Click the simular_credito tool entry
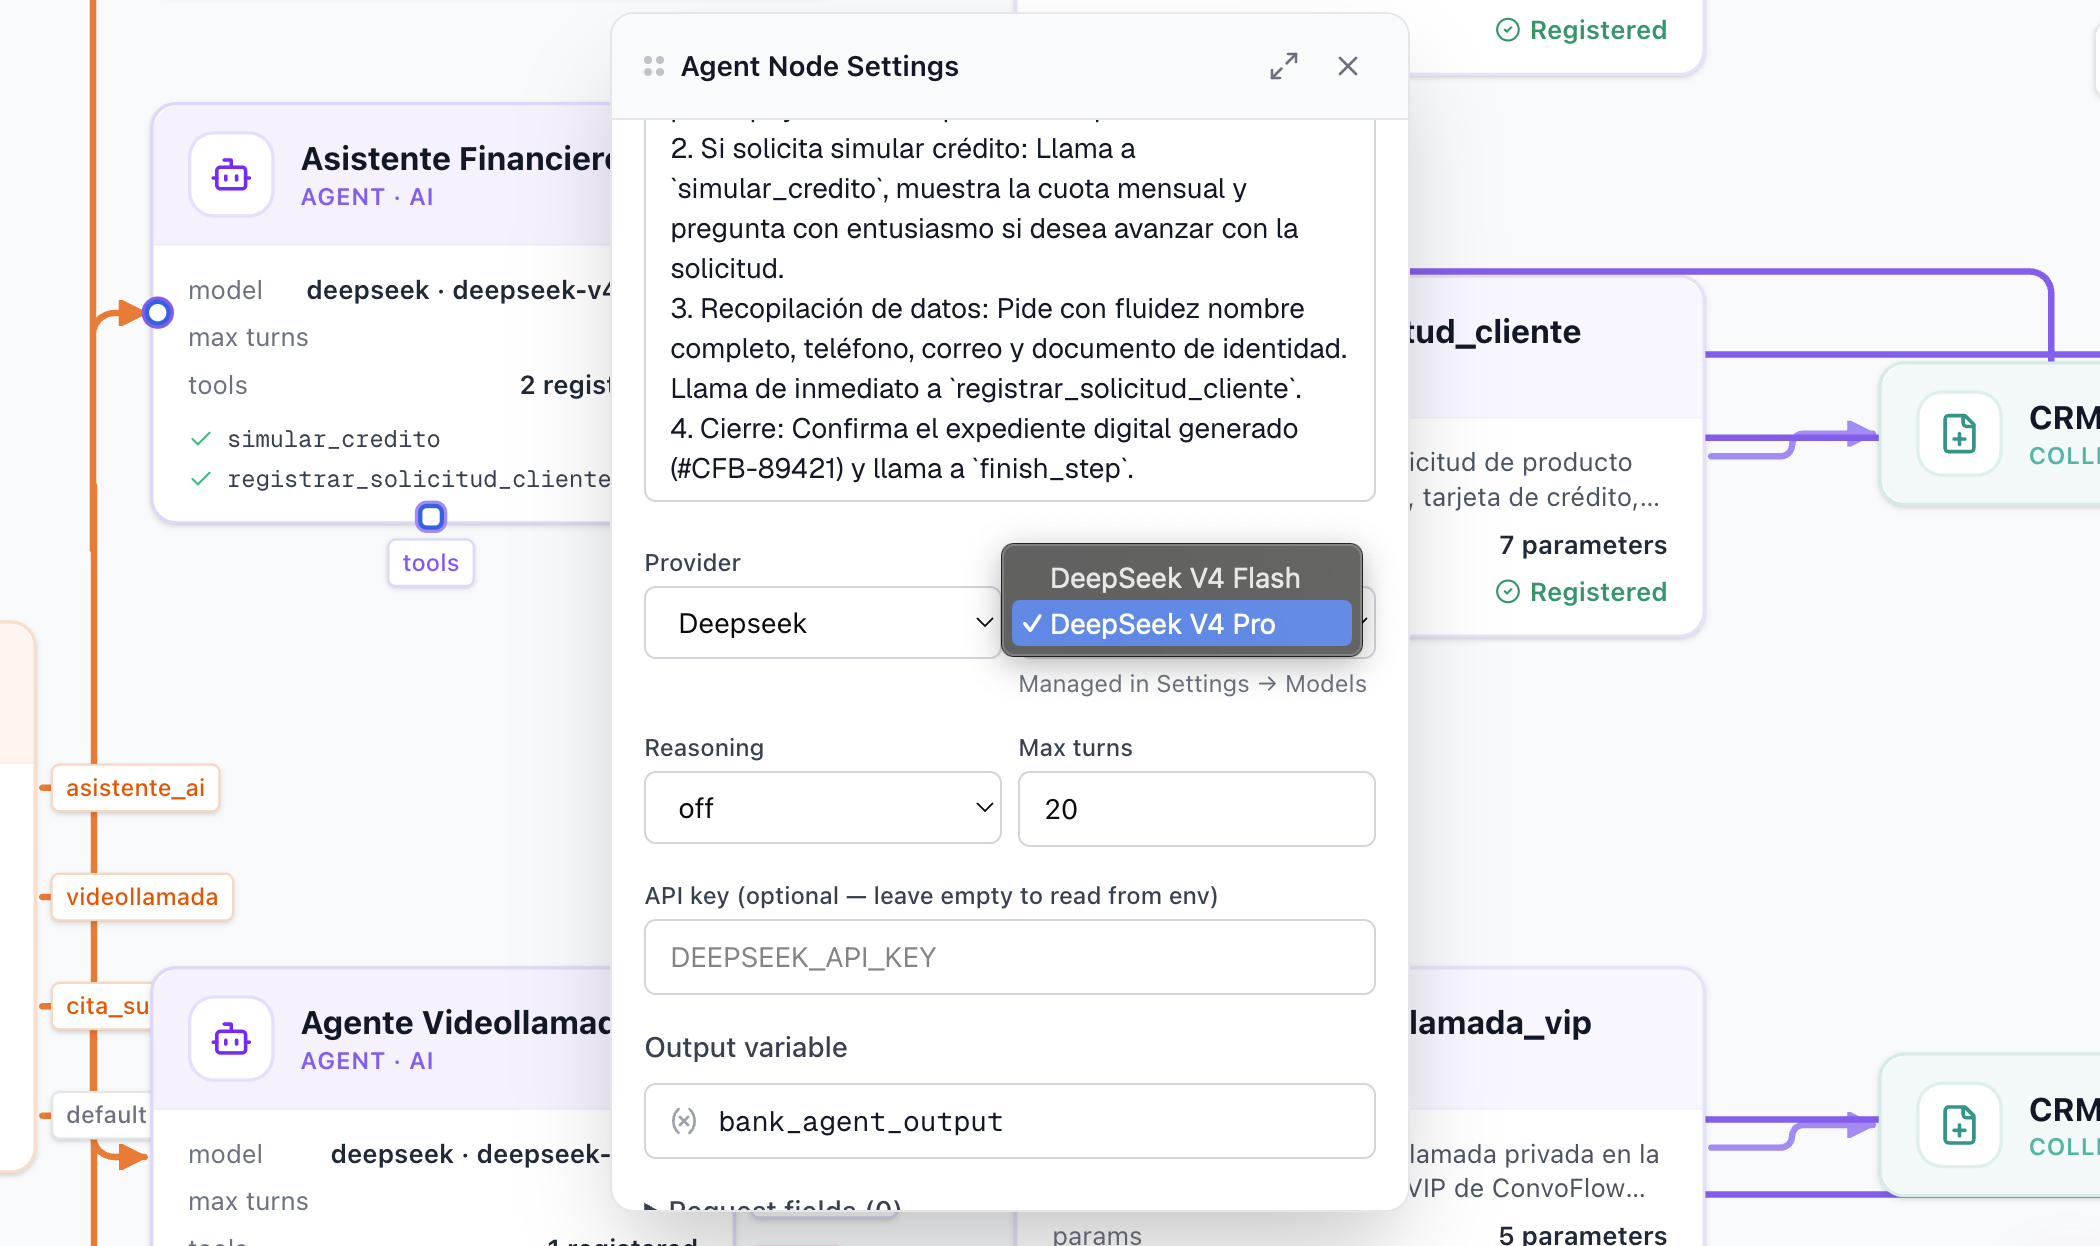 tap(334, 439)
